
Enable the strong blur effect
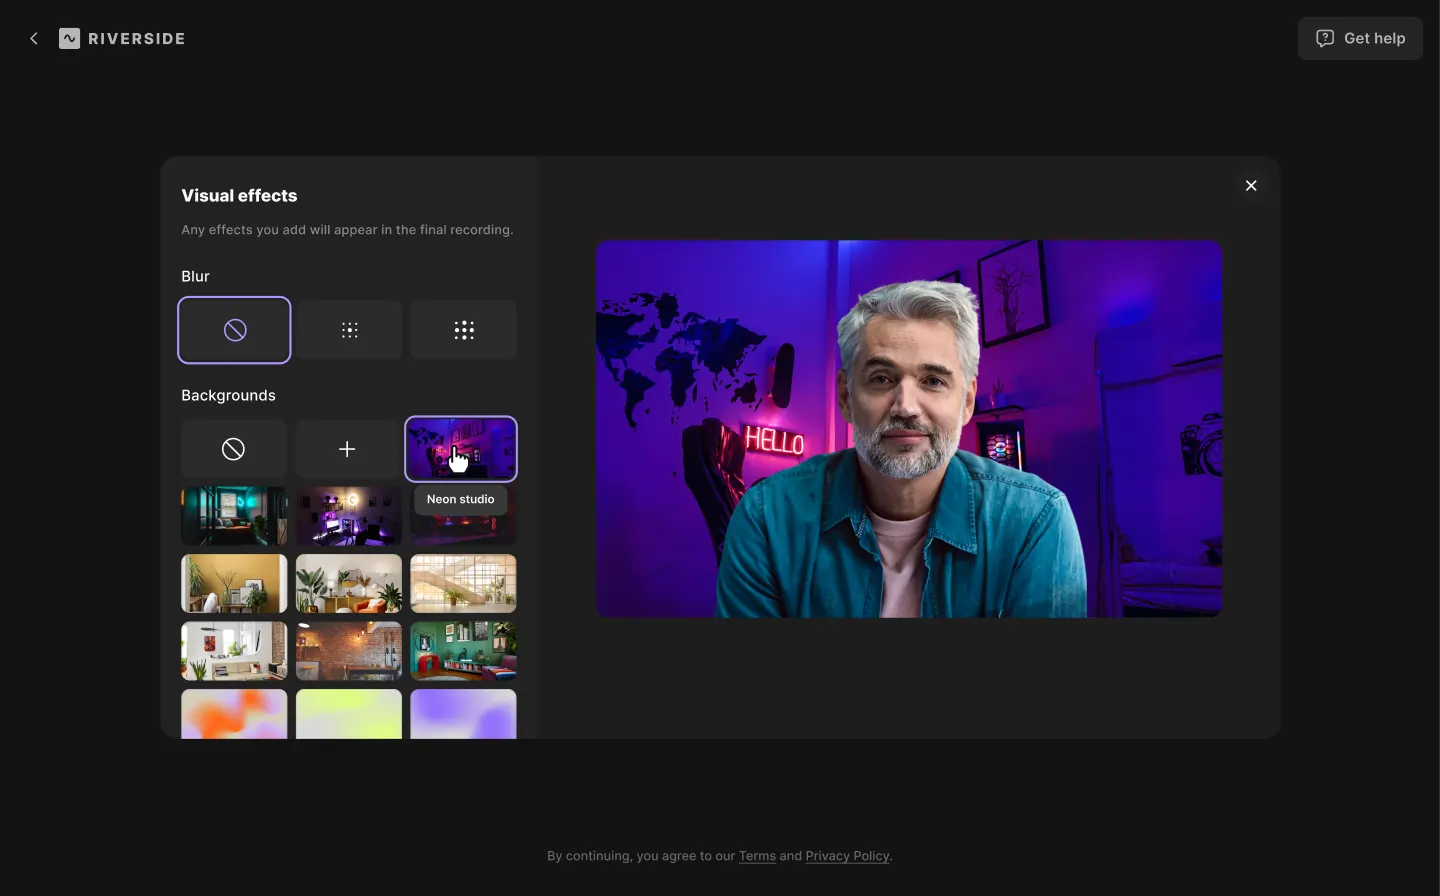coord(462,329)
